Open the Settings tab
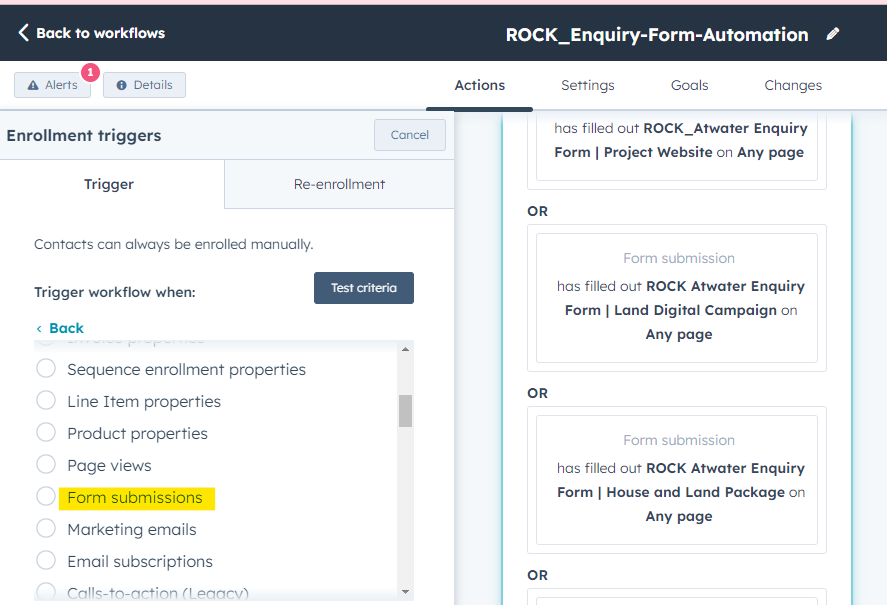Screen dimensions: 887x605 tap(588, 85)
